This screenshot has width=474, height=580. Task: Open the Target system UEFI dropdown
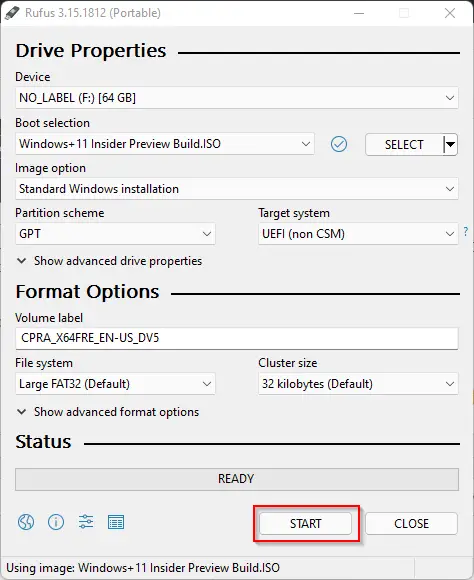(x=358, y=234)
